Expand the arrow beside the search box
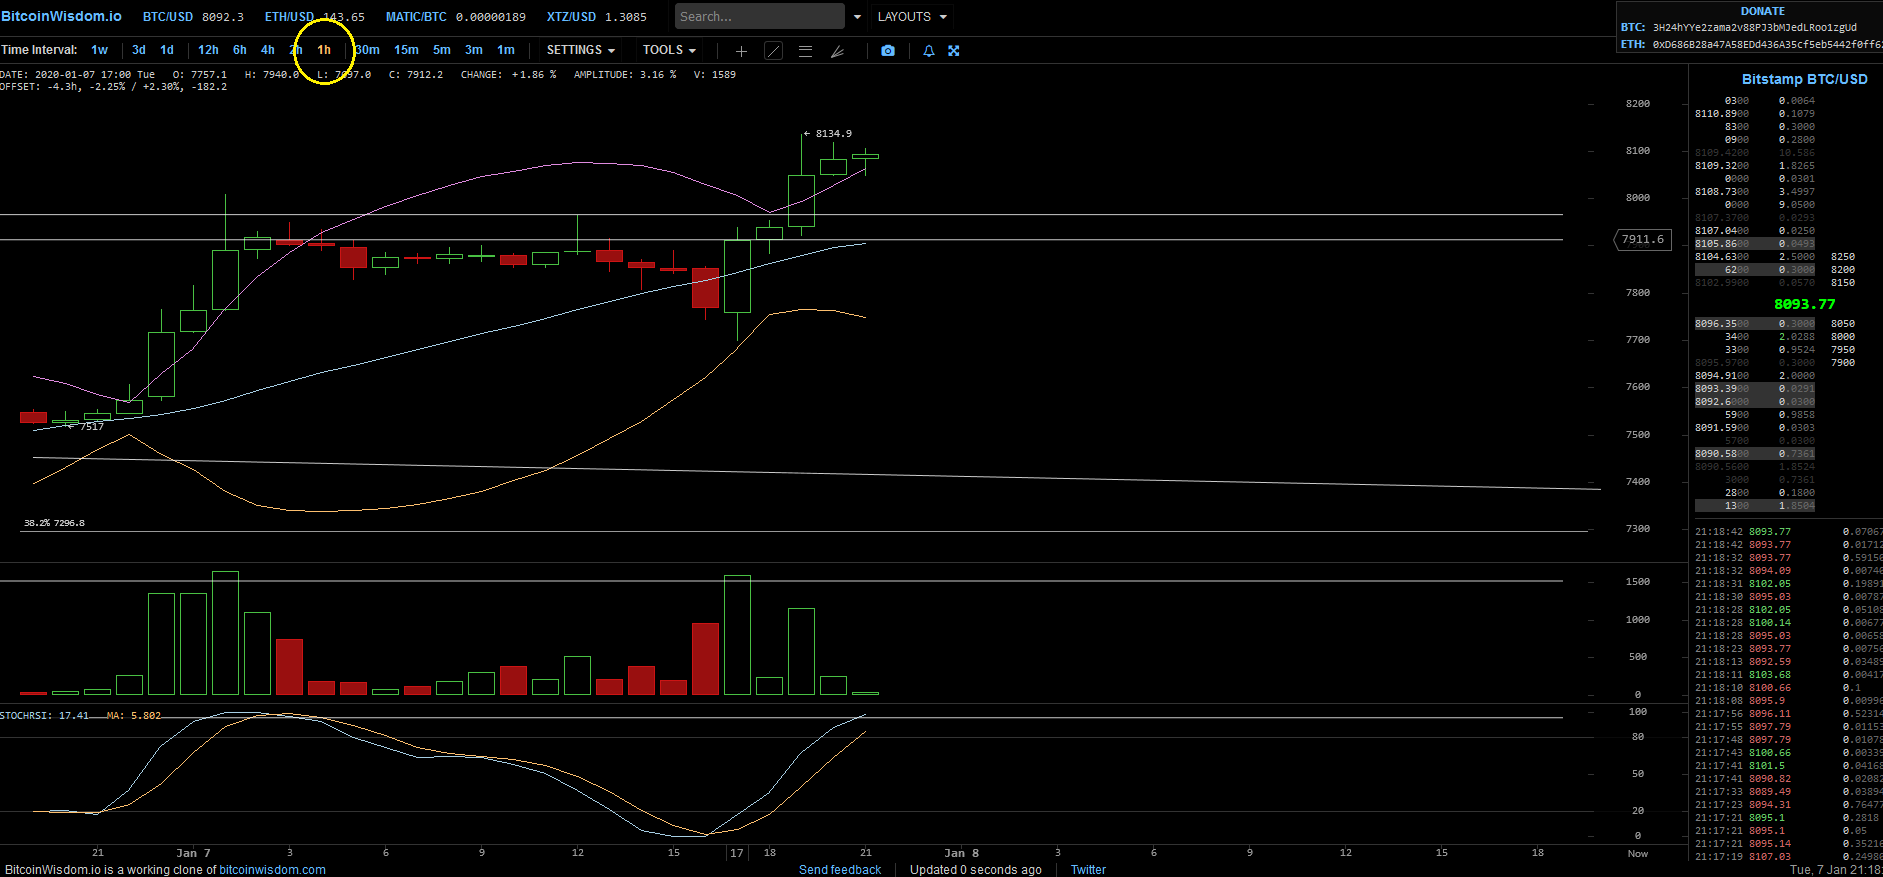Image resolution: width=1883 pixels, height=877 pixels. click(x=857, y=17)
